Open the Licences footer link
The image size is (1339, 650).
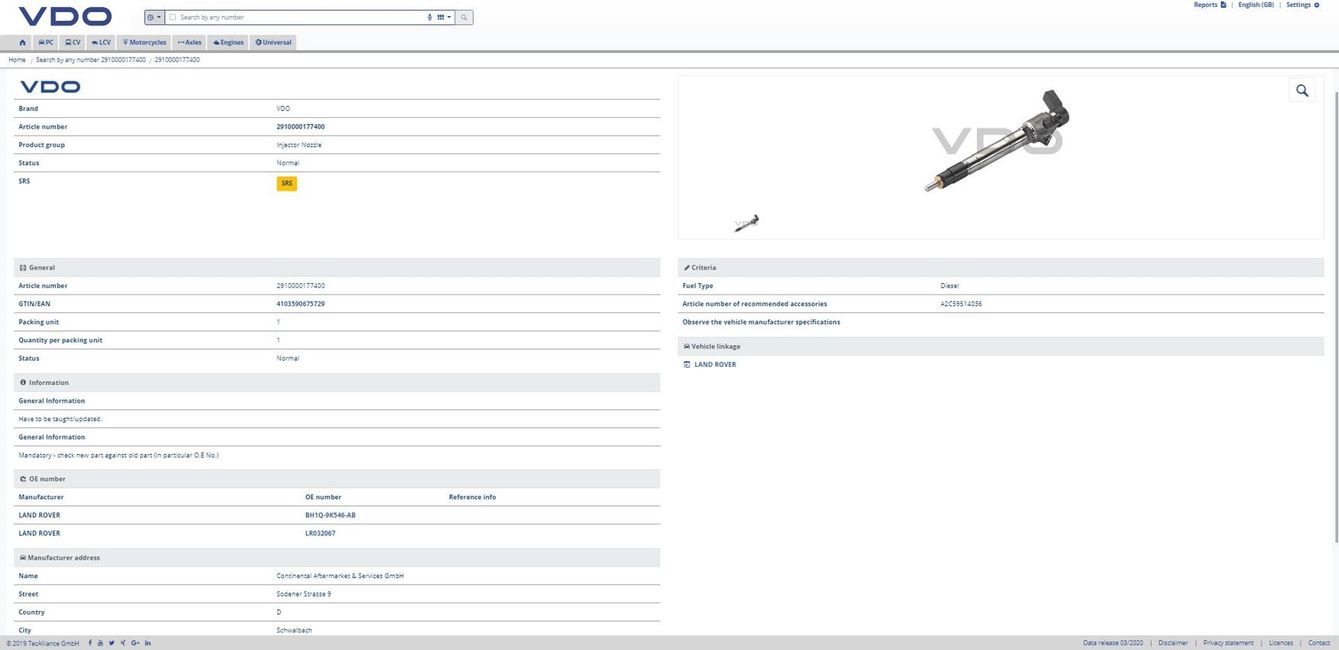(1281, 643)
